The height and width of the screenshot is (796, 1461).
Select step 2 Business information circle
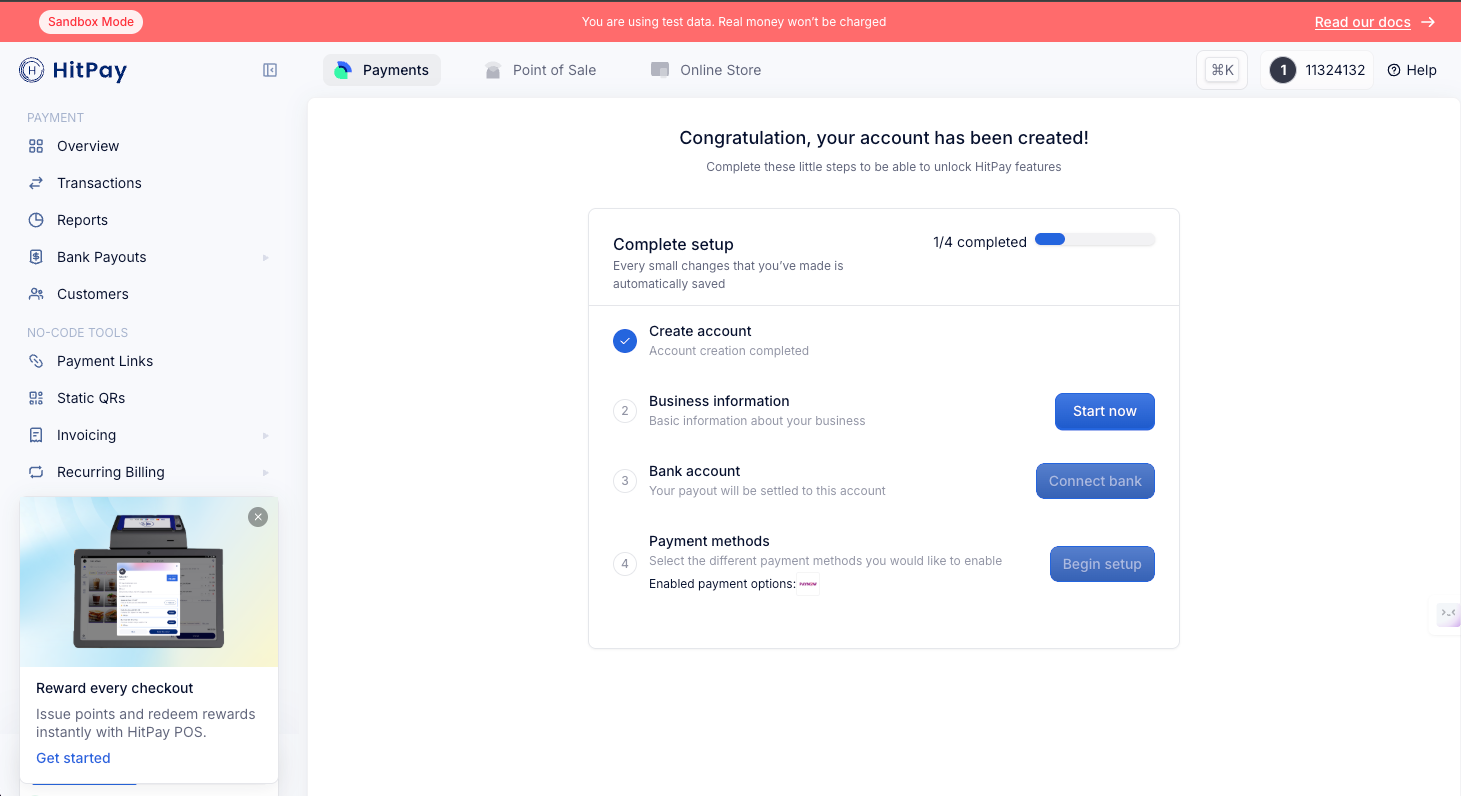pos(625,411)
